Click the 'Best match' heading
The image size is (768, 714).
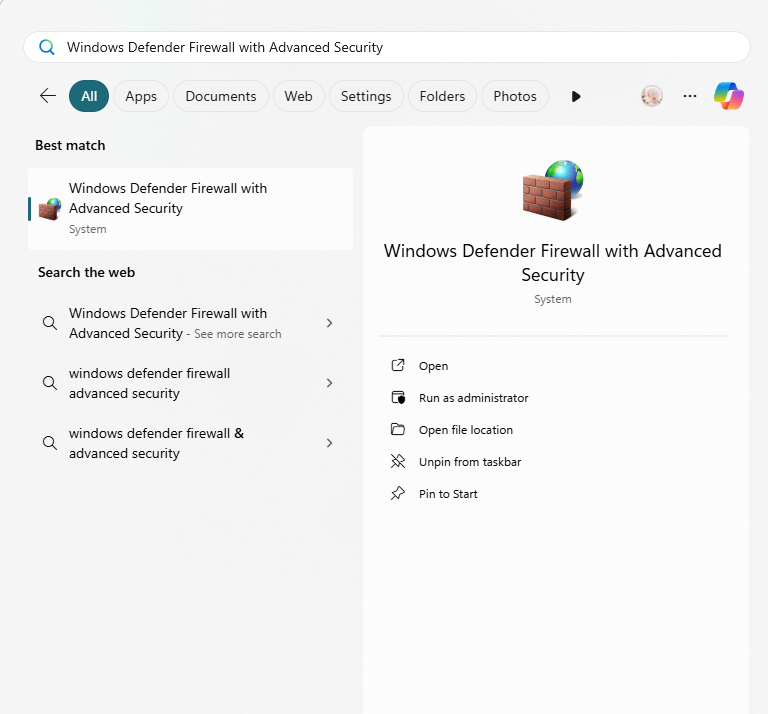[70, 145]
